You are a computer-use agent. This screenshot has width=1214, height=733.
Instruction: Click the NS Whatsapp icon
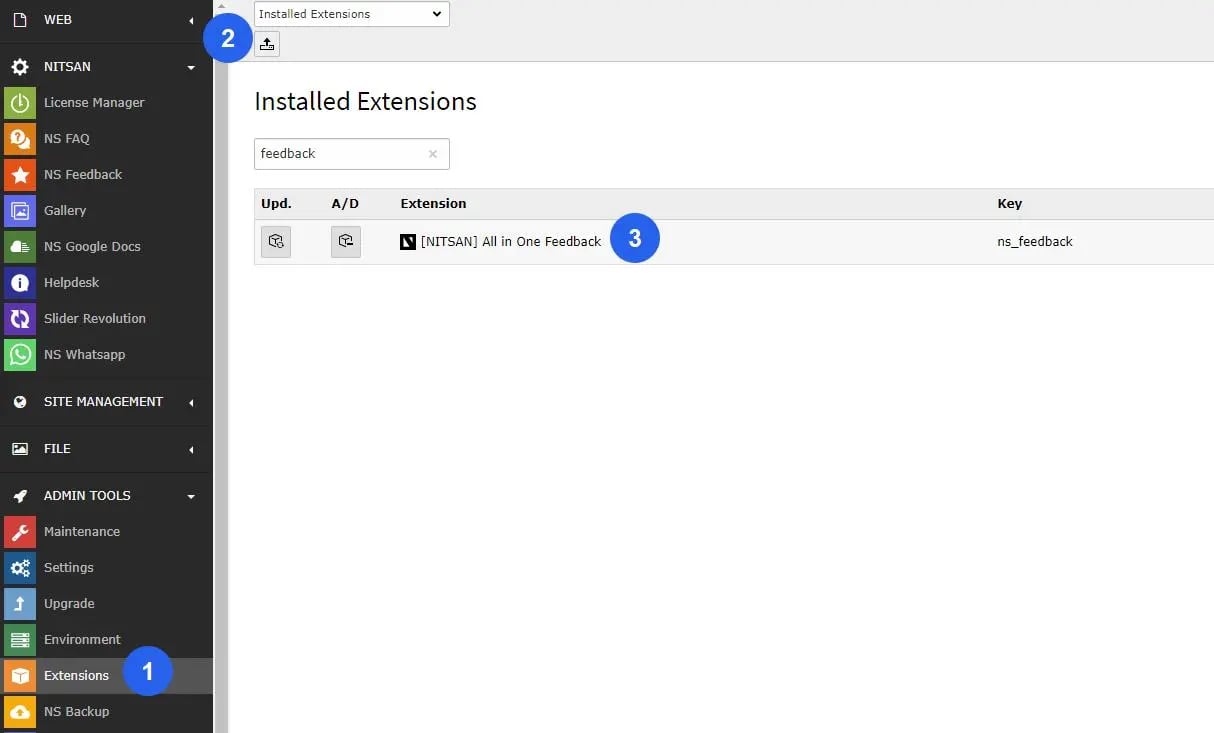click(x=20, y=354)
